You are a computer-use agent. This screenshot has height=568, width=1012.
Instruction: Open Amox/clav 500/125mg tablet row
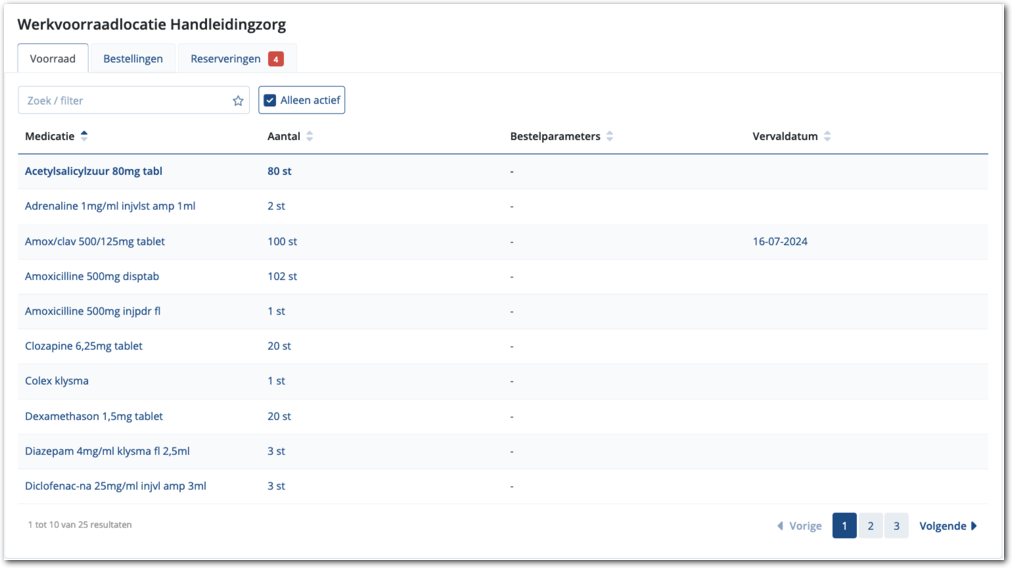[95, 241]
